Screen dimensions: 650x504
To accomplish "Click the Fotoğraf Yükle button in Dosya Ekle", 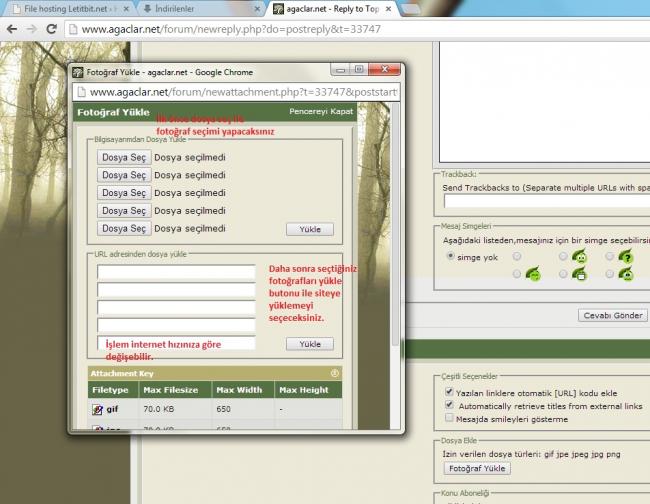I will (x=477, y=468).
